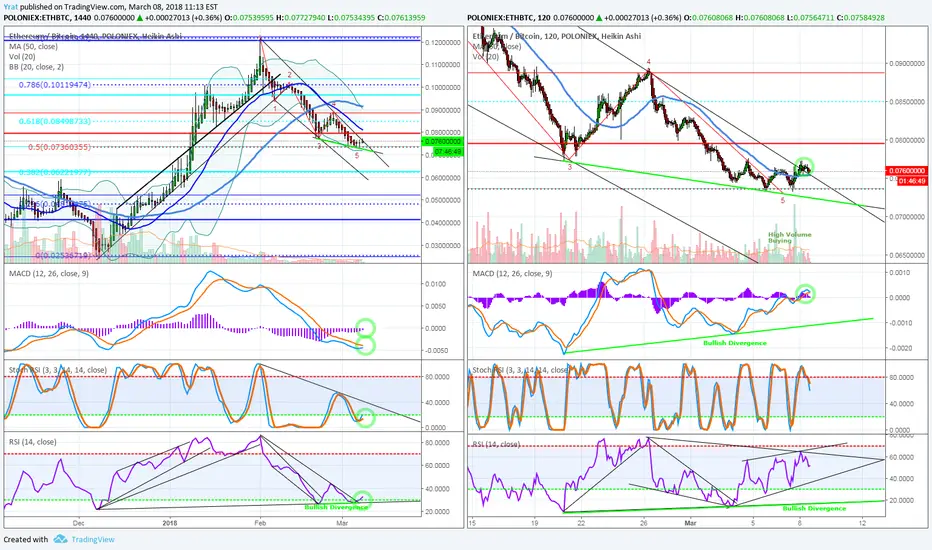This screenshot has width=932, height=550.
Task: Click right chart 'RSI (14, close)' label
Action: pos(496,444)
